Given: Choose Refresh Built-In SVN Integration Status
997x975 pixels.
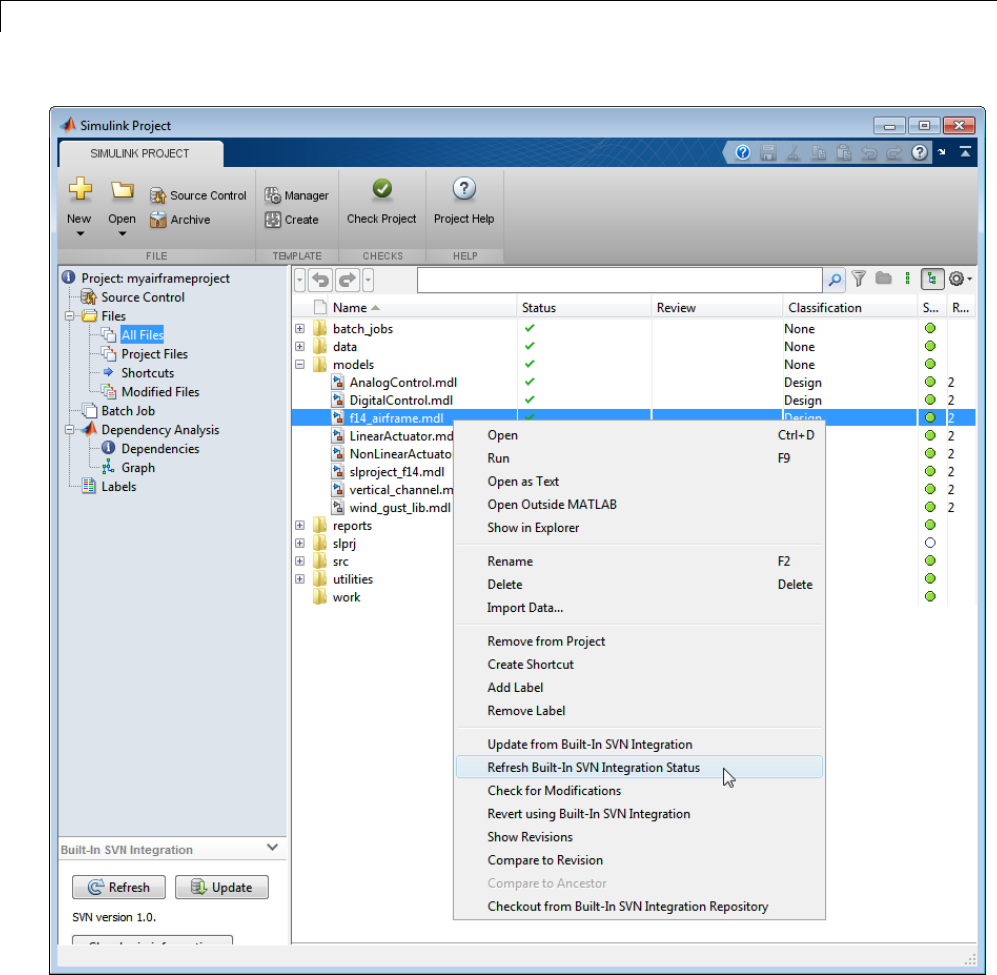Looking at the screenshot, I should pos(640,768).
